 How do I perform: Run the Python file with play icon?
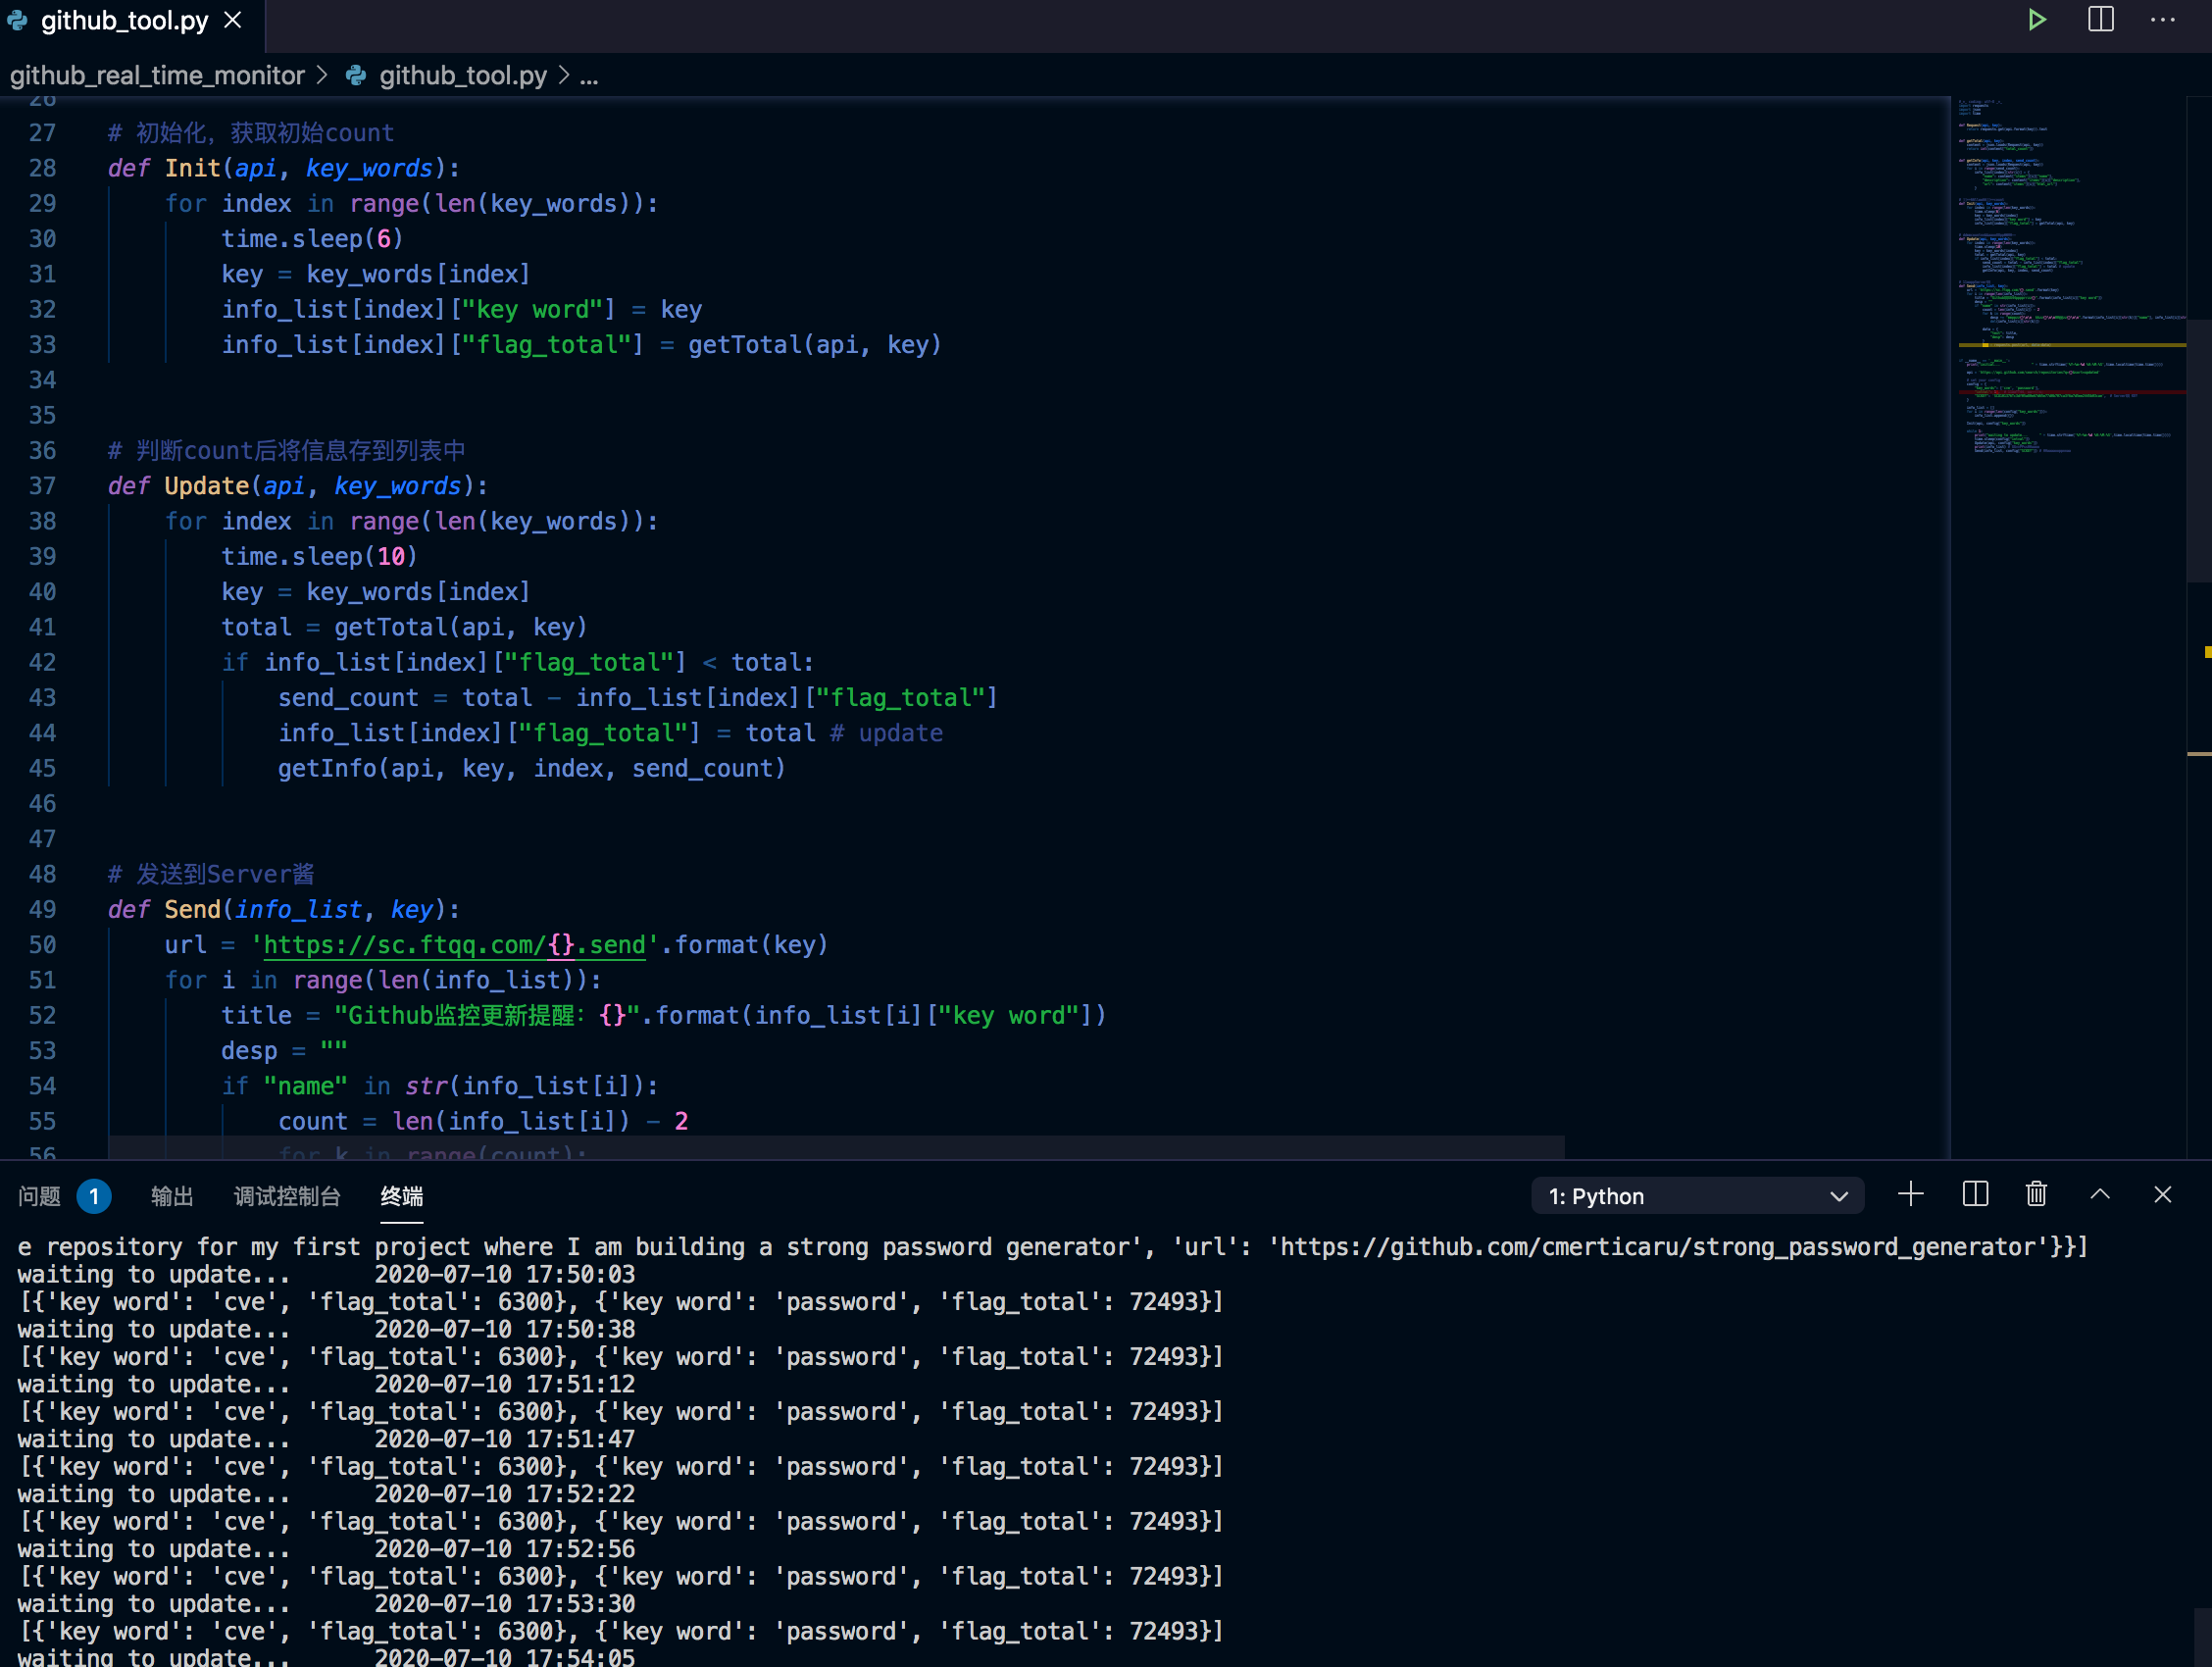[x=2037, y=20]
